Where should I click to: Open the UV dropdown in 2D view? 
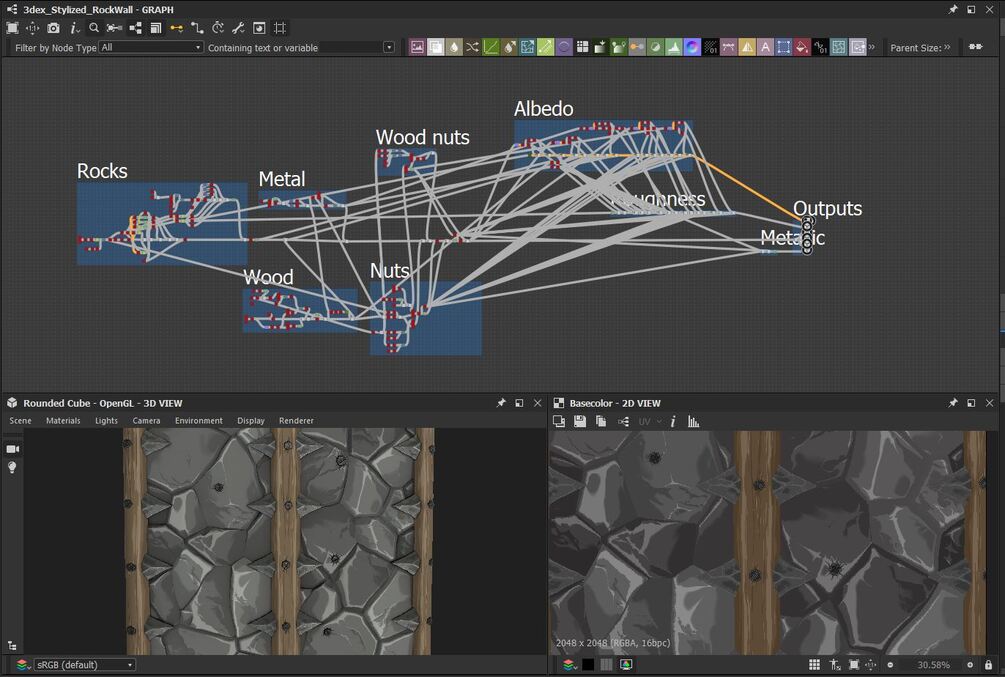[650, 421]
